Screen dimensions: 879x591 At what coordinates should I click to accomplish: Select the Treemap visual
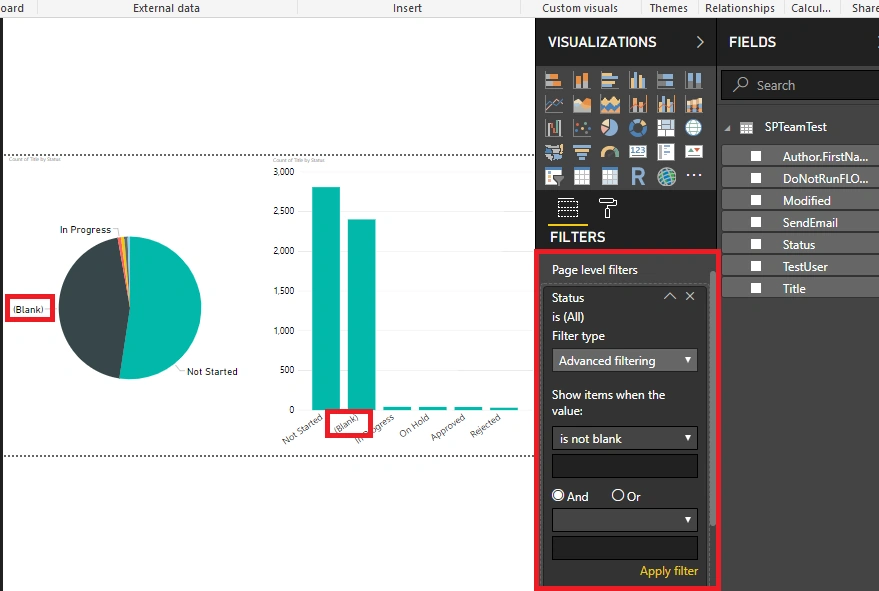pyautogui.click(x=665, y=128)
